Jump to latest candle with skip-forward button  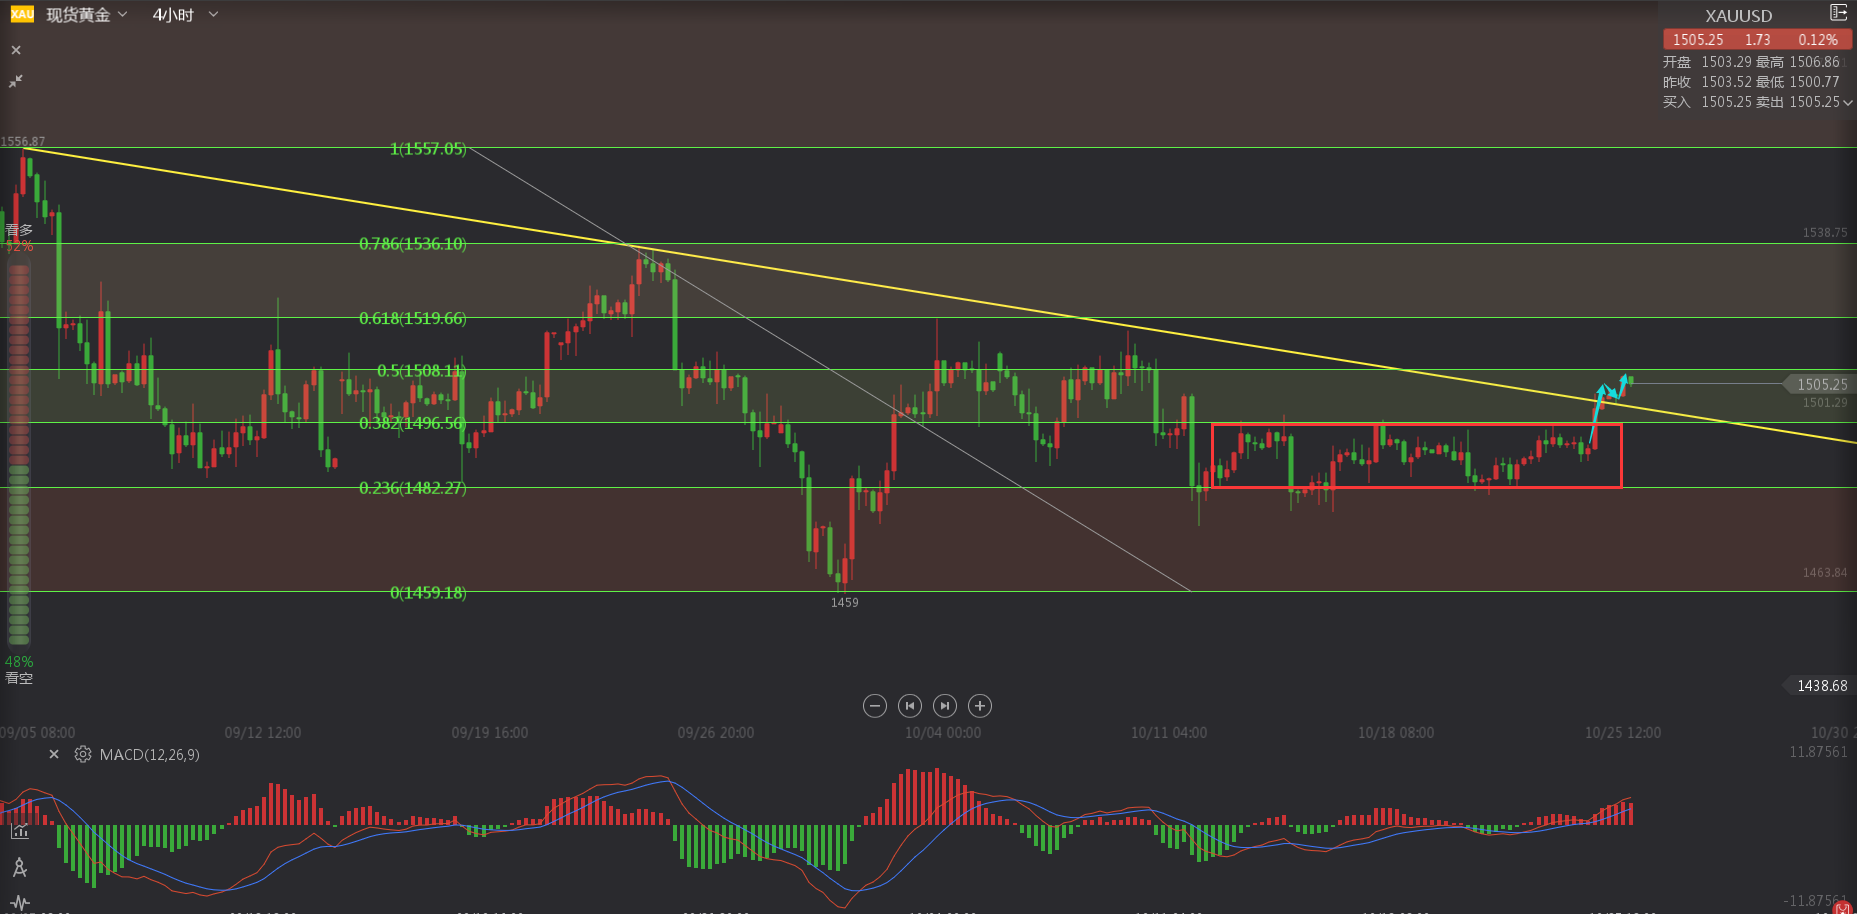point(944,706)
